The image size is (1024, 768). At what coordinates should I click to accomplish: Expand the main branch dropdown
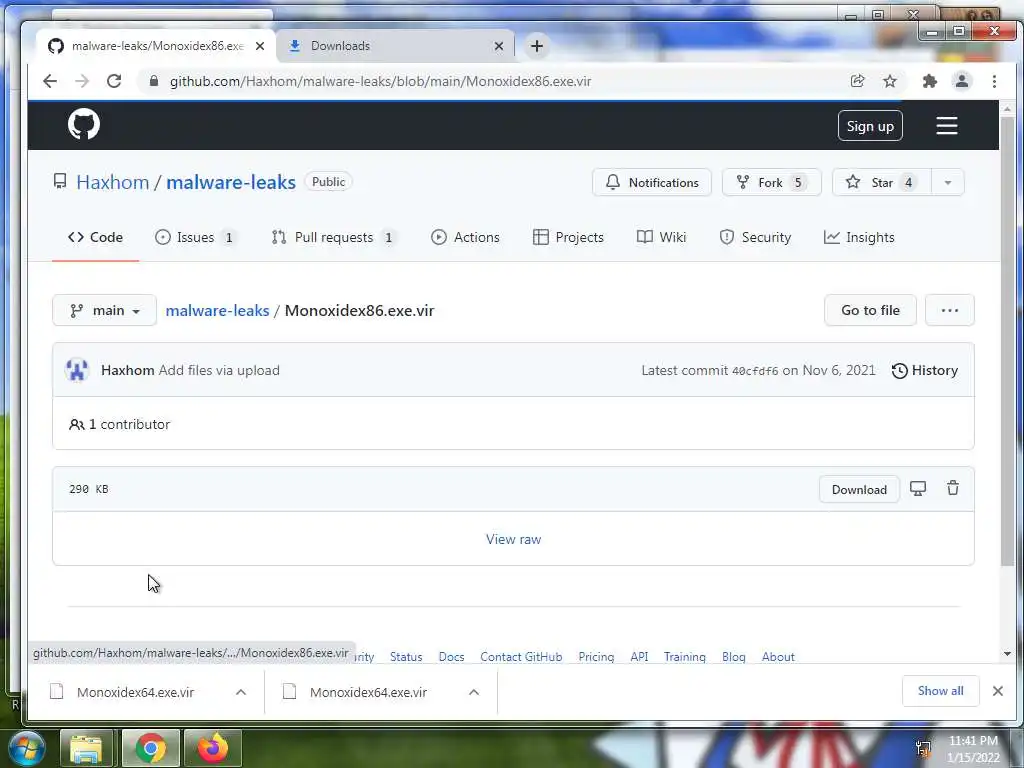coord(104,310)
